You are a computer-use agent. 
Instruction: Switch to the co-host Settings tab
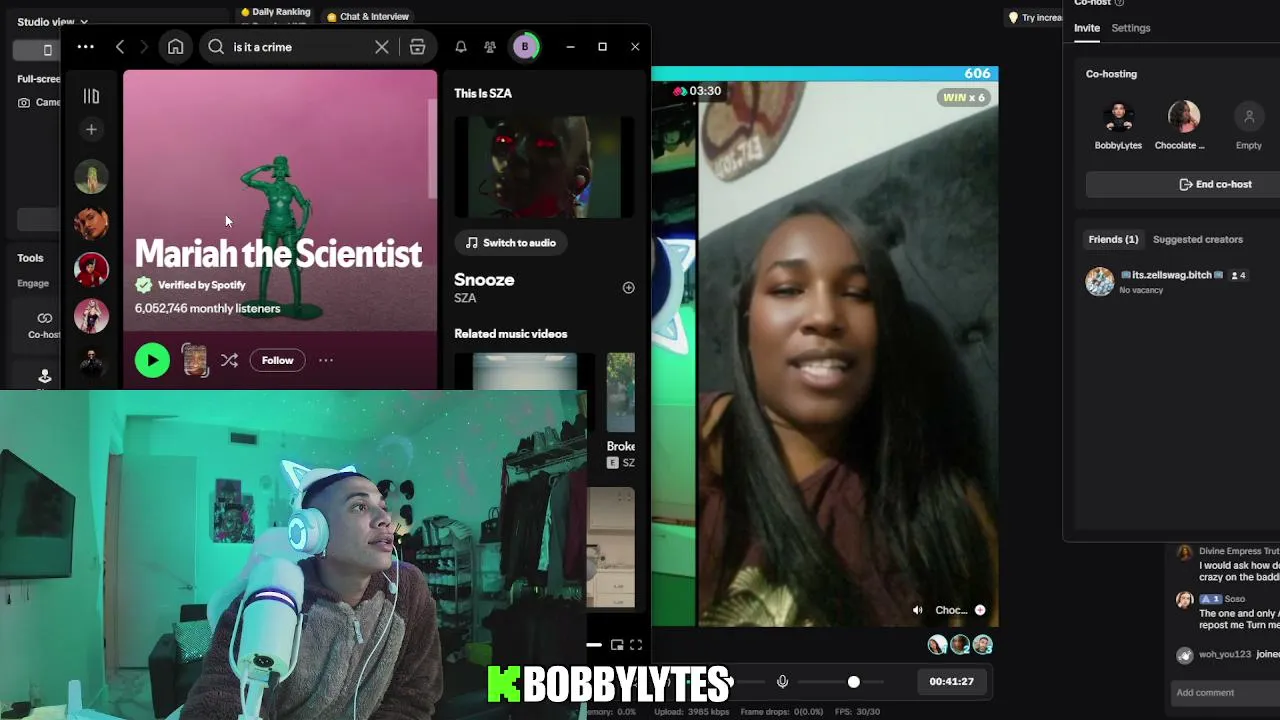[1131, 28]
